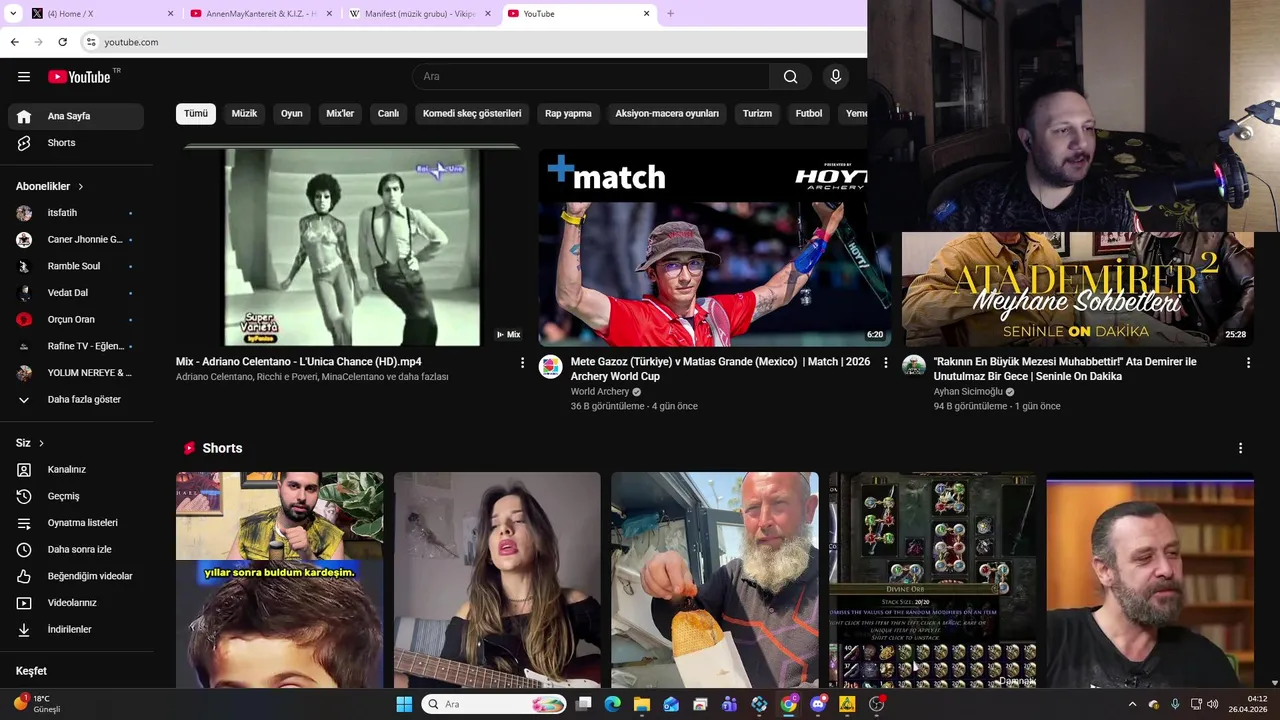Image resolution: width=1280 pixels, height=720 pixels.
Task: Open Vedat Dal subscription channel
Action: click(x=76, y=293)
